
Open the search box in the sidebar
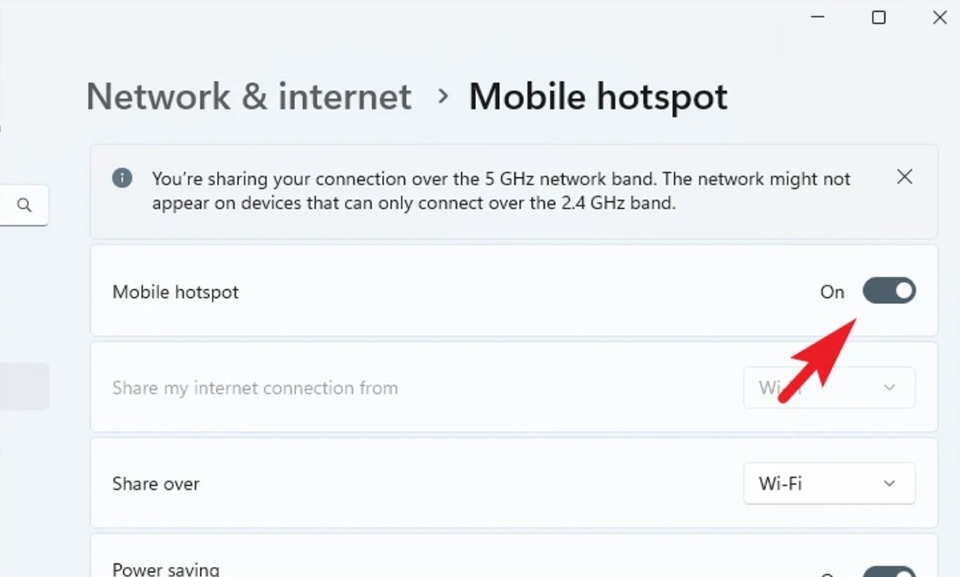pyautogui.click(x=24, y=205)
